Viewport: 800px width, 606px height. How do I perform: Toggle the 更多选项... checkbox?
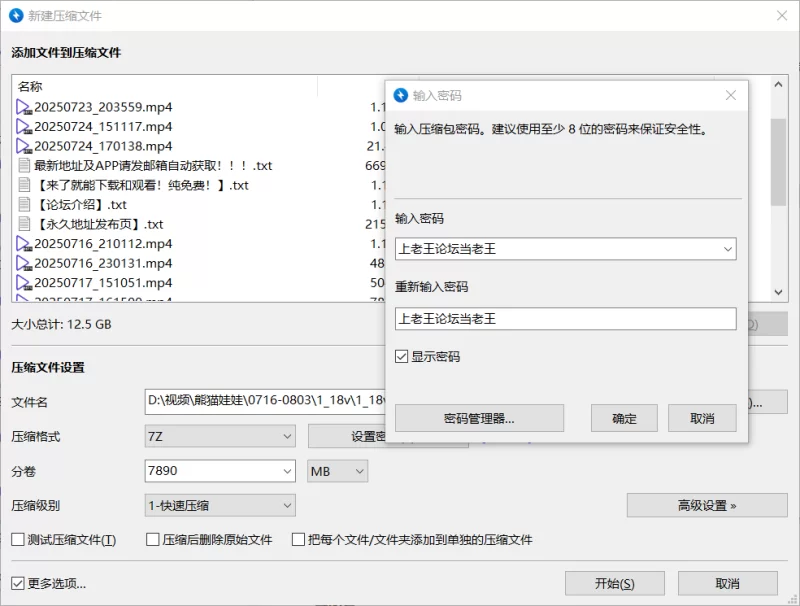click(18, 583)
